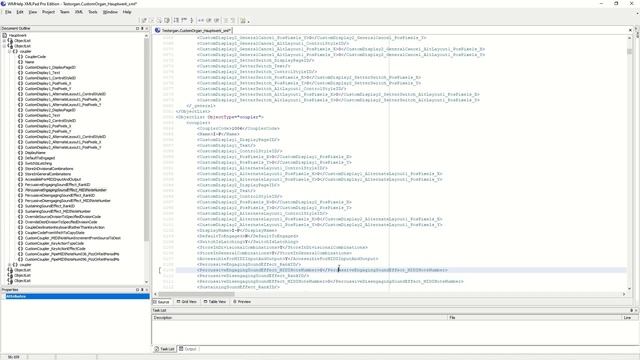Viewport: 640px width, 360px height.
Task: Click the File column header in Task List
Action: pyautogui.click(x=534, y=318)
